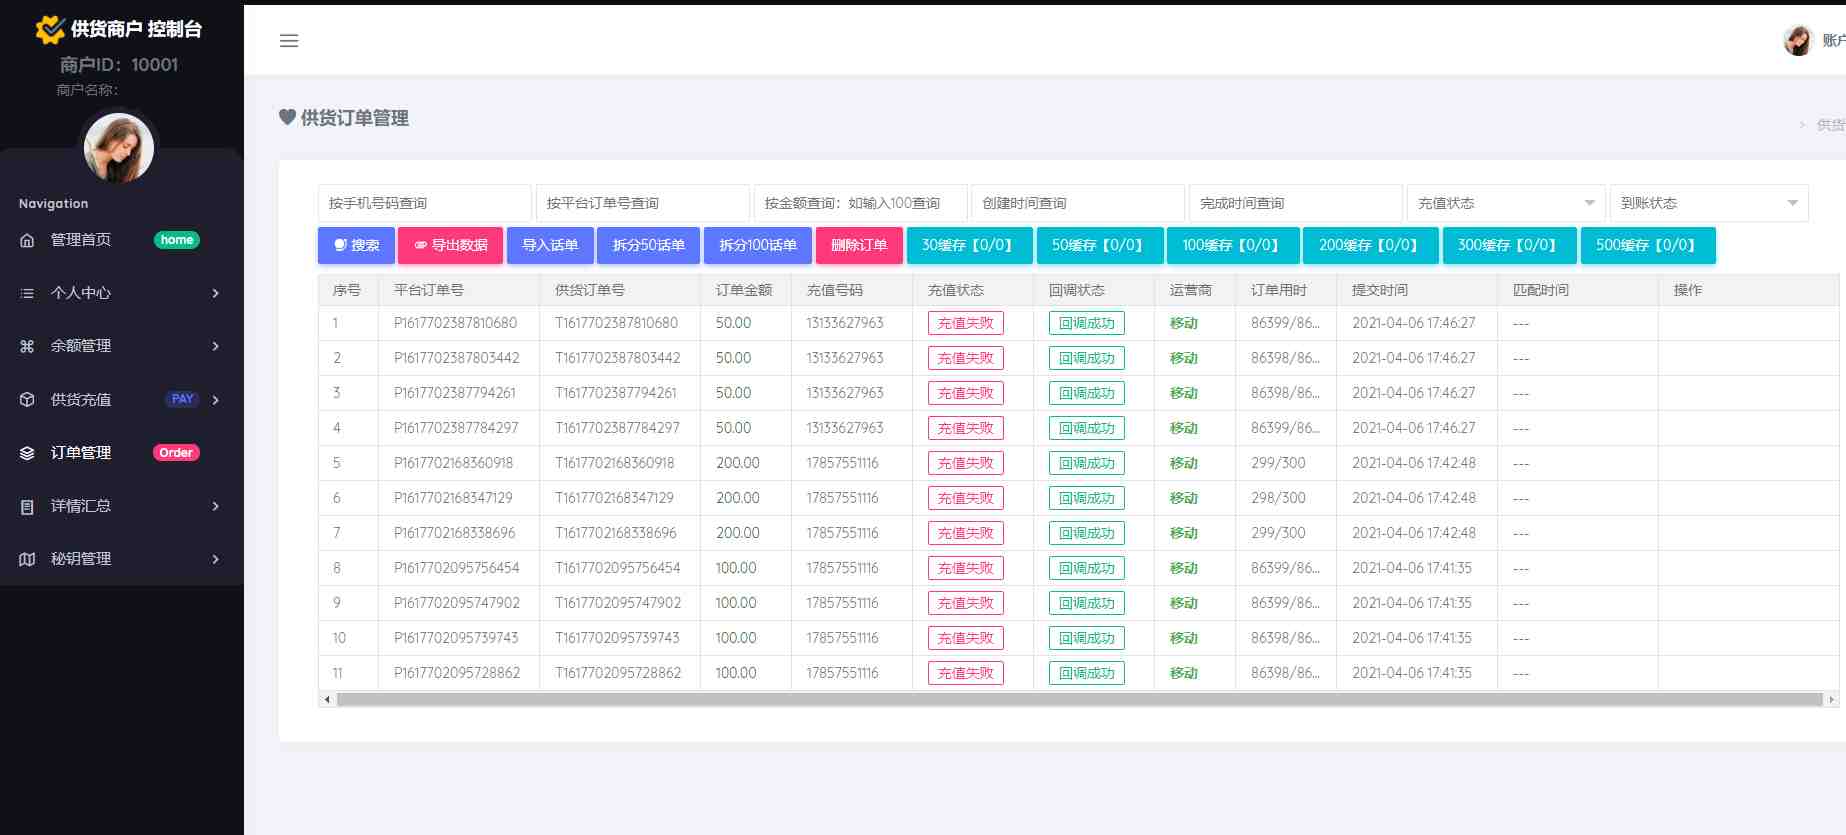
Task: Expand the 秘钥管理 submenu chevron
Action: coord(215,559)
